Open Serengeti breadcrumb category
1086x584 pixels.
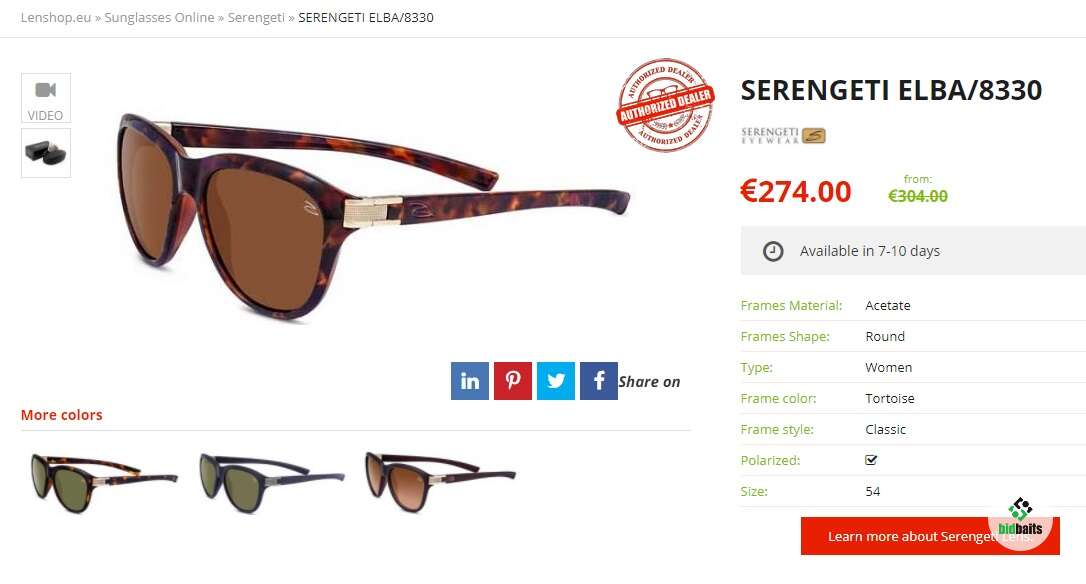point(256,17)
